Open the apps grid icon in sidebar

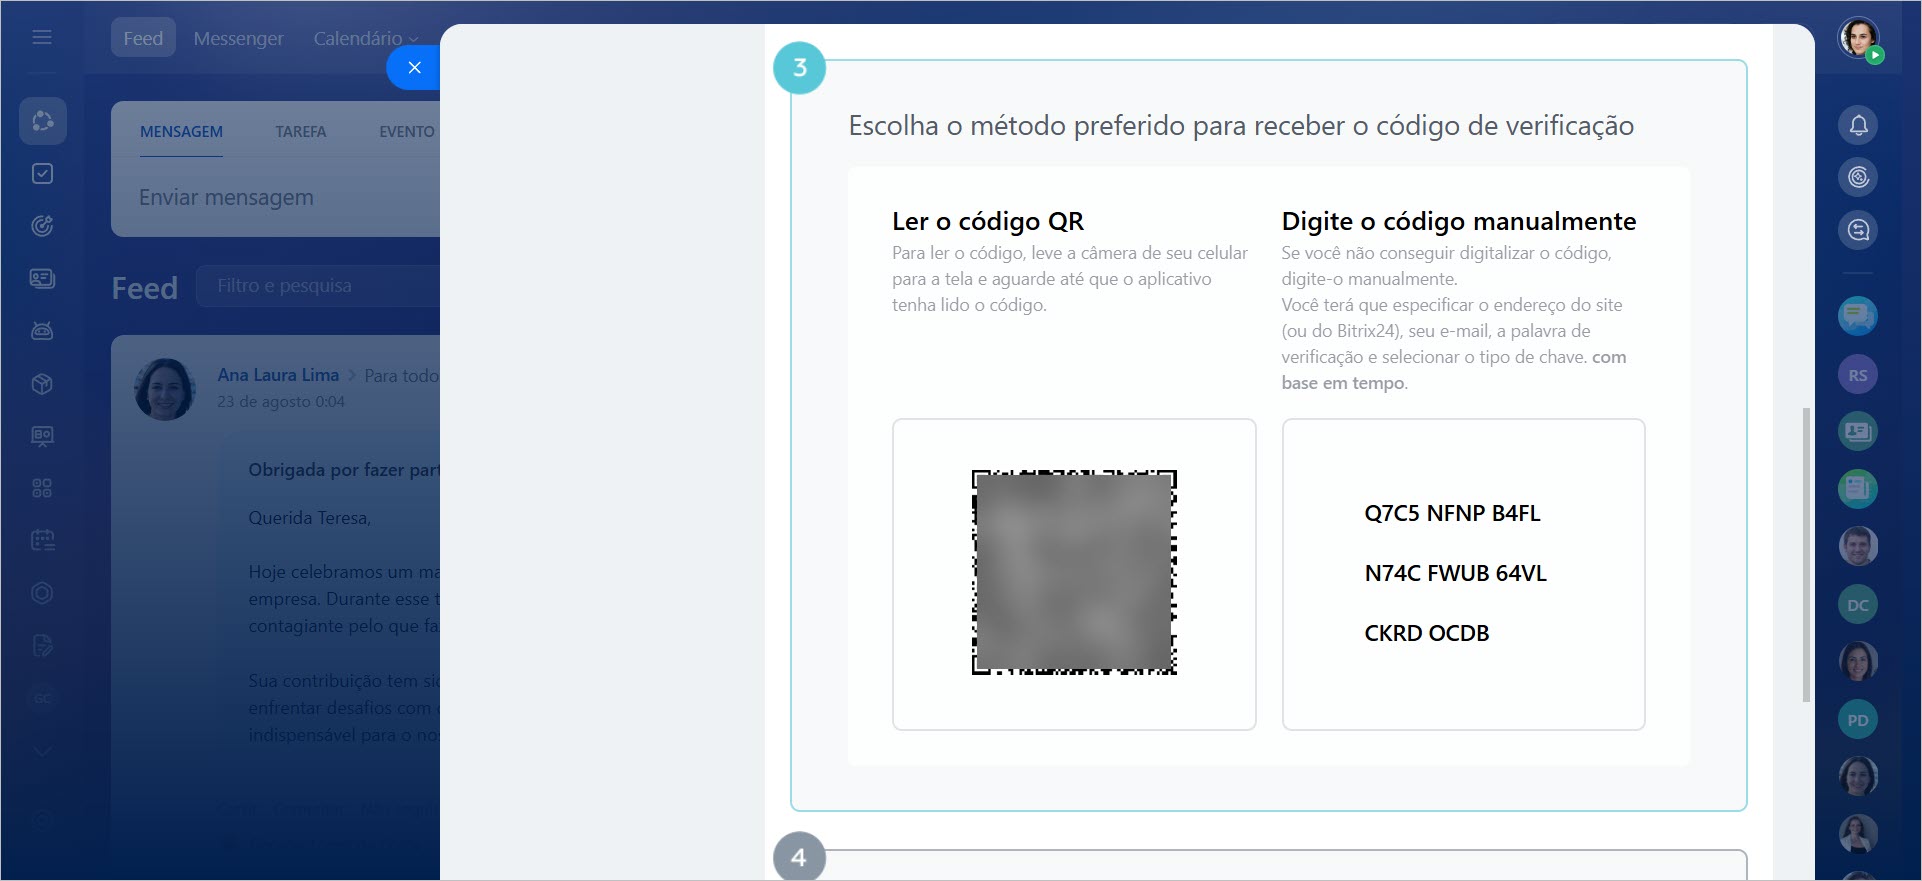(42, 488)
